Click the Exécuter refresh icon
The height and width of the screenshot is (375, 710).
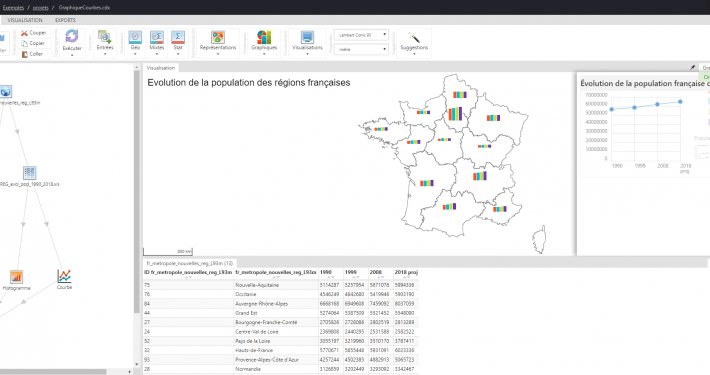click(x=72, y=36)
